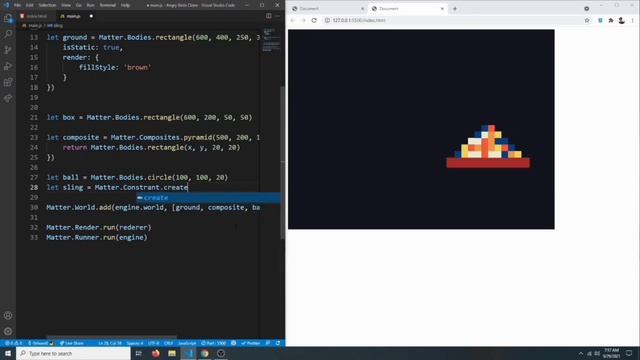The image size is (640, 360).
Task: Change the CRLF end-of-line setting
Action: tap(168, 343)
